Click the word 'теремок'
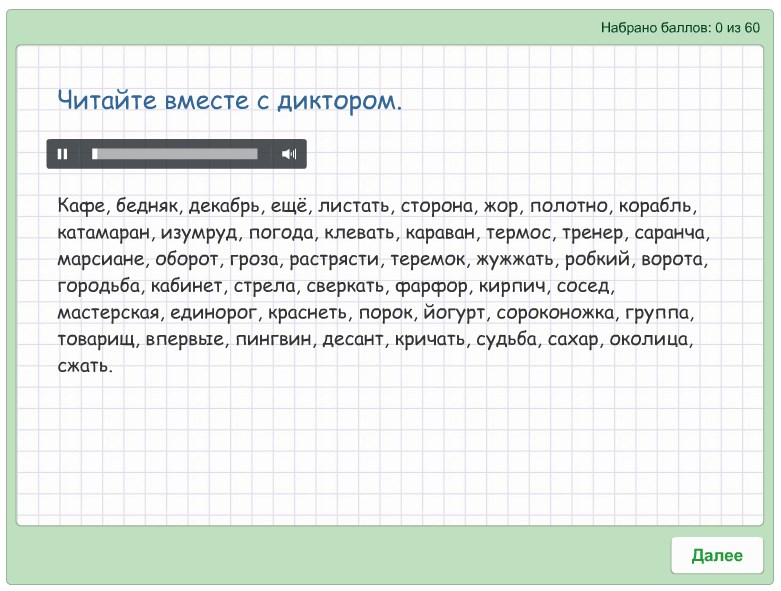Image resolution: width=781 pixels, height=591 pixels. (x=427, y=259)
